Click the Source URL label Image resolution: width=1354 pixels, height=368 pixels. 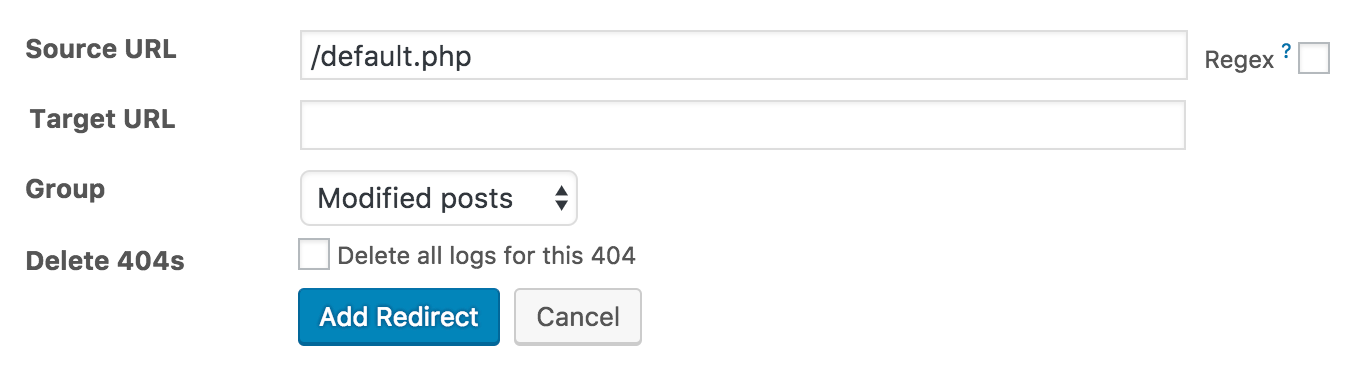pyautogui.click(x=101, y=49)
